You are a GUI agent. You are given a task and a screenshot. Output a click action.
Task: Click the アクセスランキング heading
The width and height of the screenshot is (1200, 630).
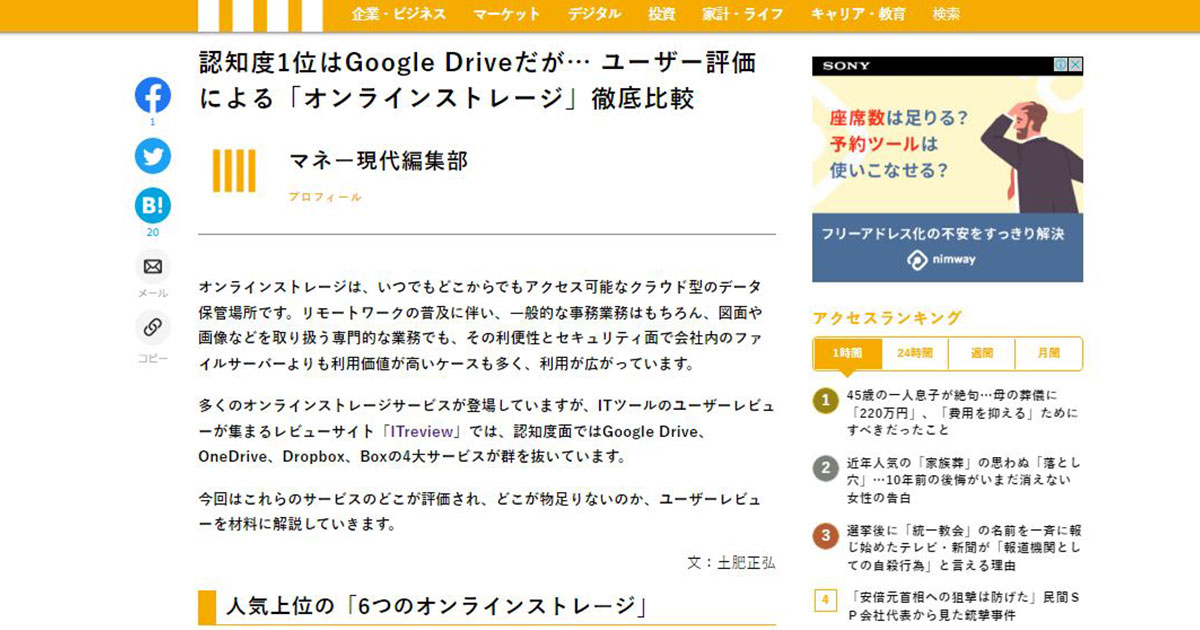[x=887, y=318]
